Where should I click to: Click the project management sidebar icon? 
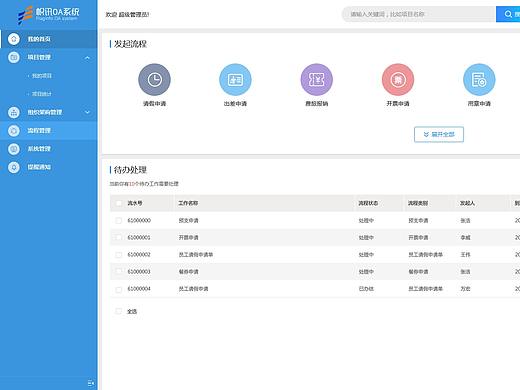click(x=14, y=57)
